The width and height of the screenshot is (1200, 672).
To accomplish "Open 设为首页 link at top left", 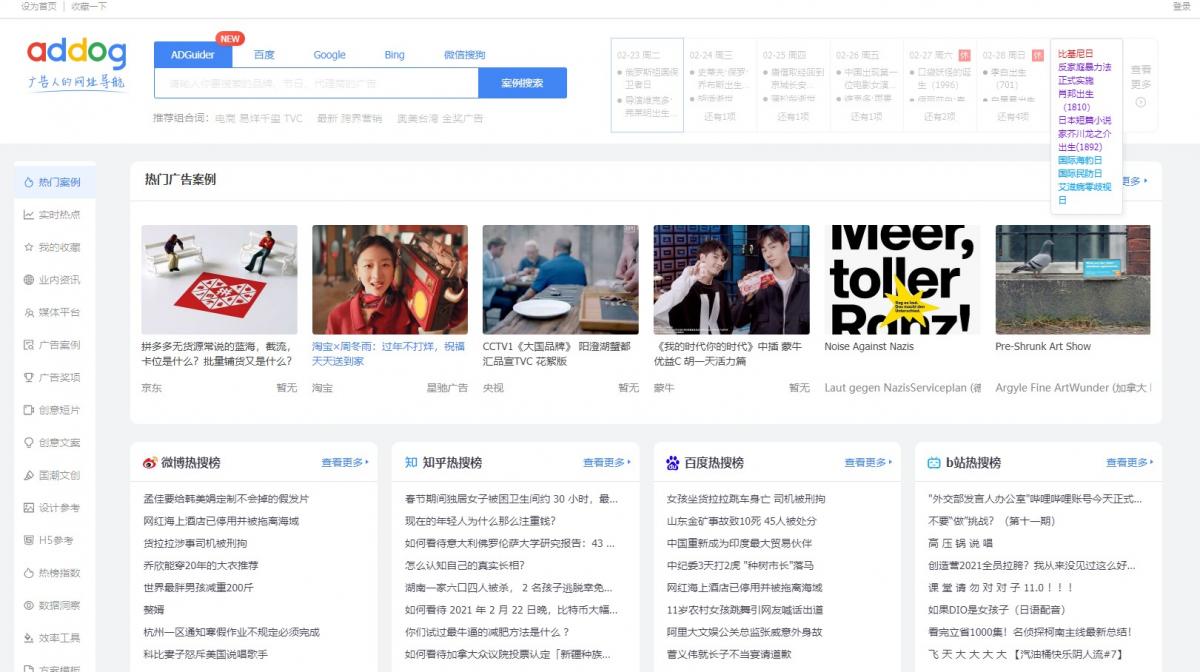I will tap(38, 6).
